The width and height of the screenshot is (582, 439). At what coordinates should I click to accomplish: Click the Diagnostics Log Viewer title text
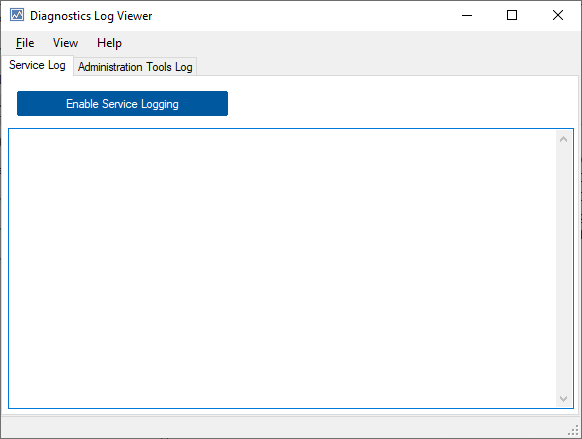[91, 16]
